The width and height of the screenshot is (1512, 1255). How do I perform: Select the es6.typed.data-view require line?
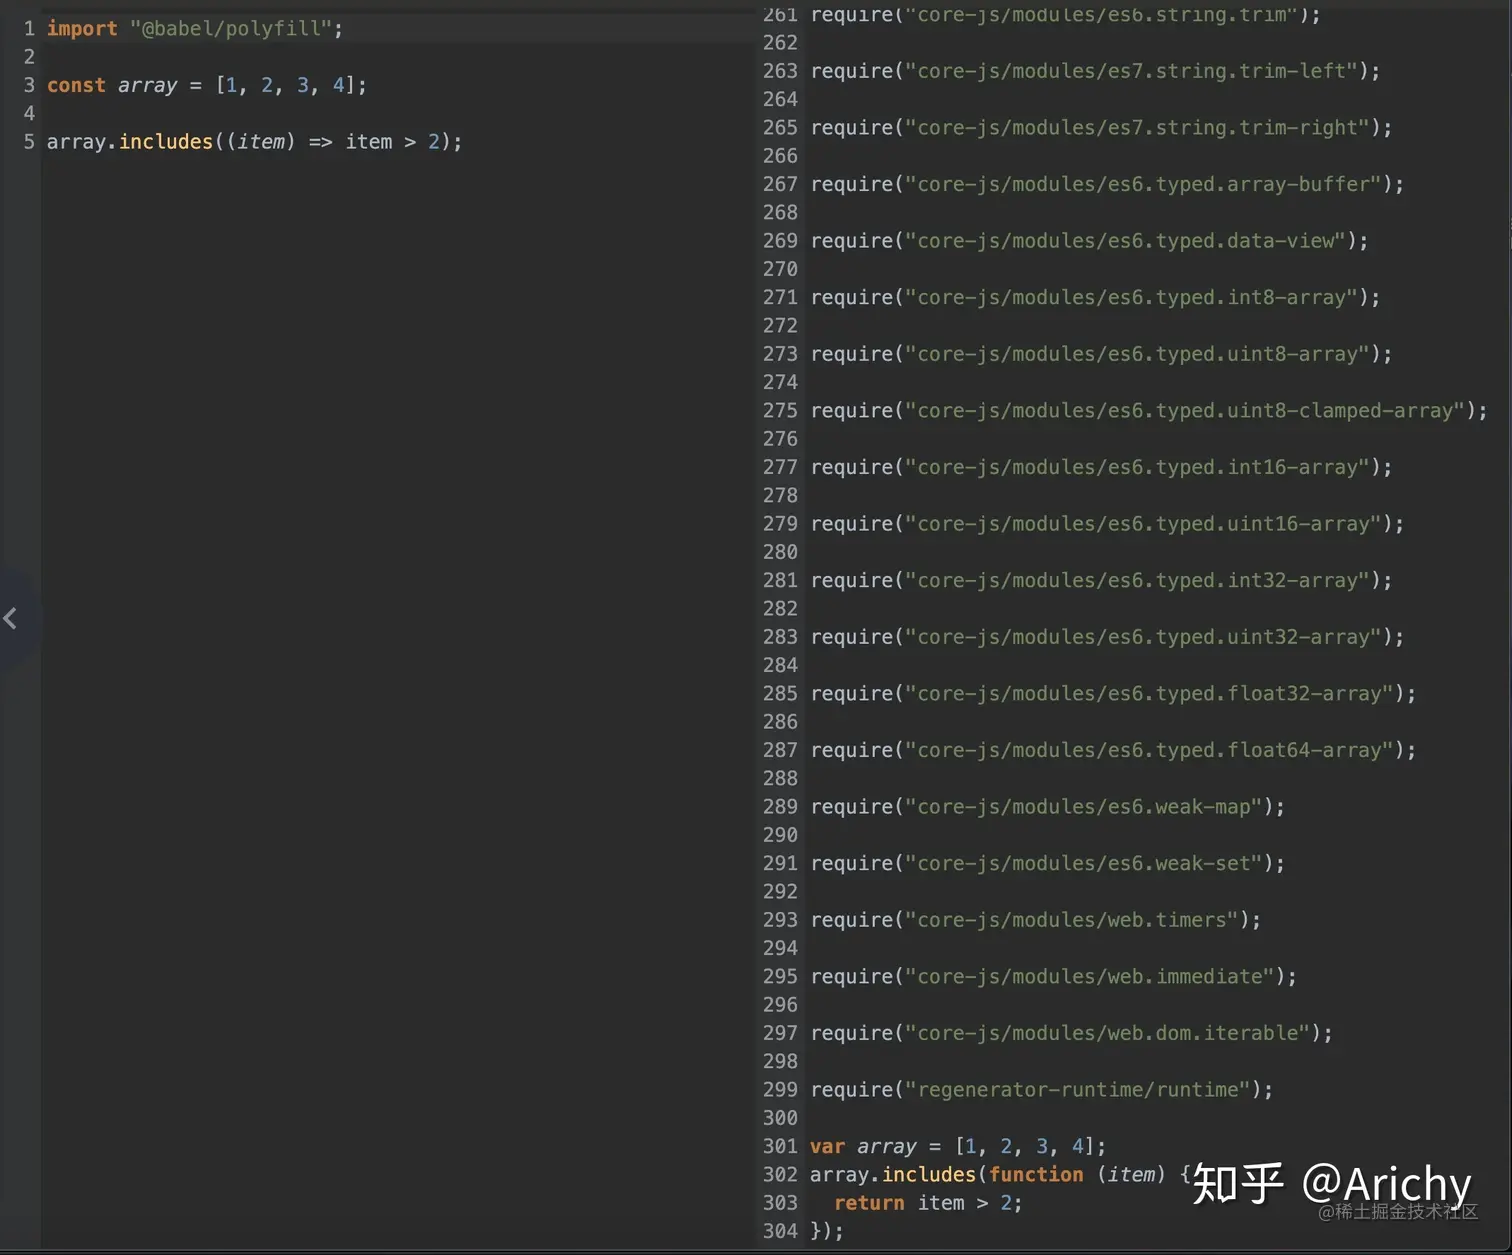pos(1089,241)
